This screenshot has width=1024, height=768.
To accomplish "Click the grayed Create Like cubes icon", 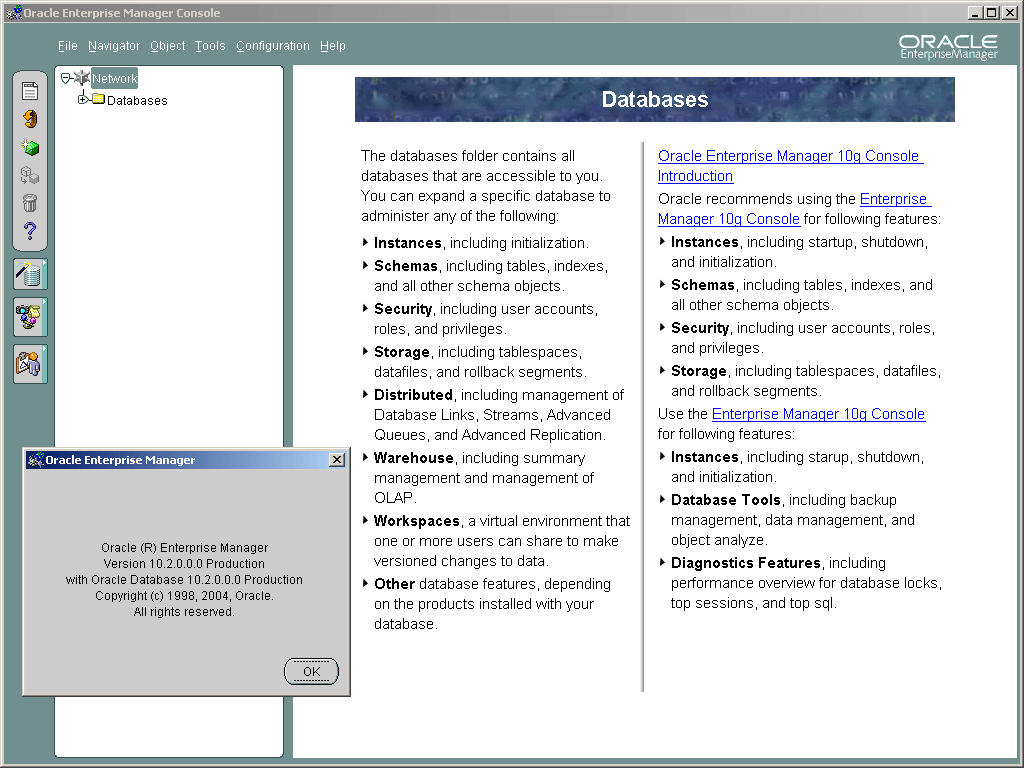I will [x=30, y=175].
